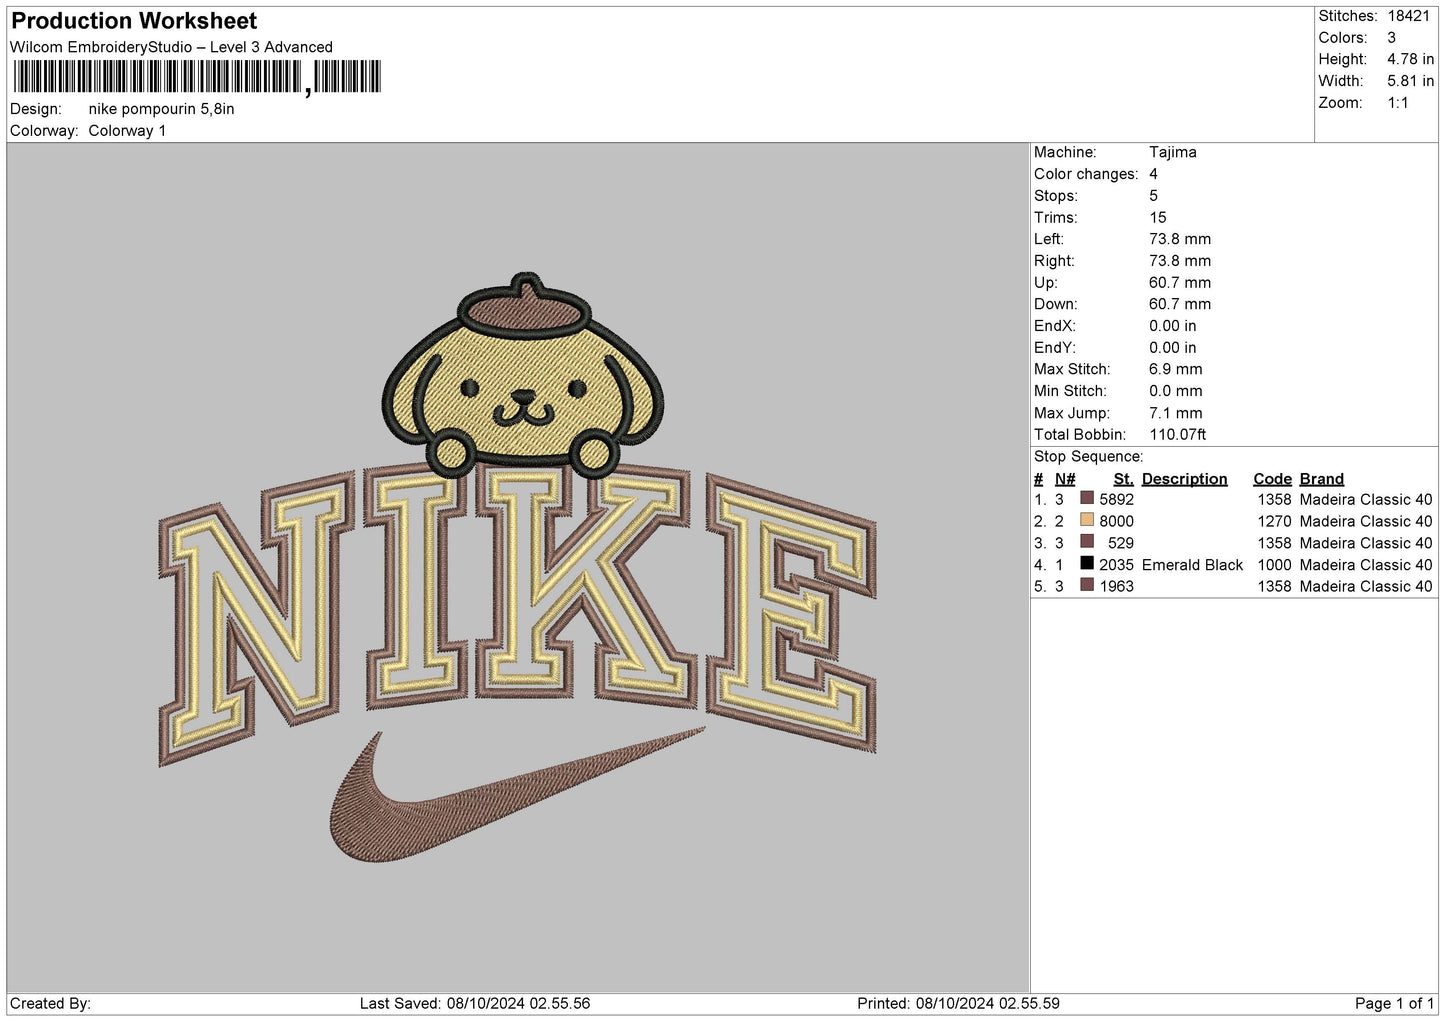Click code 1270 in stop row 2

click(x=1275, y=521)
